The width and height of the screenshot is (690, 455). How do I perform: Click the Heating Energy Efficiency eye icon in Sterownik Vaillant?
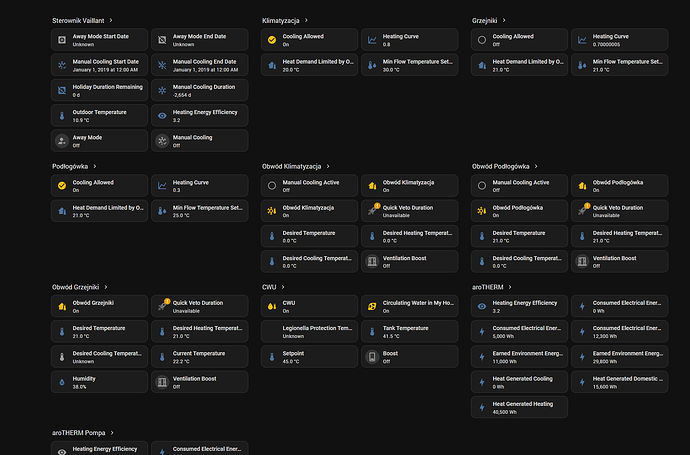tap(162, 116)
